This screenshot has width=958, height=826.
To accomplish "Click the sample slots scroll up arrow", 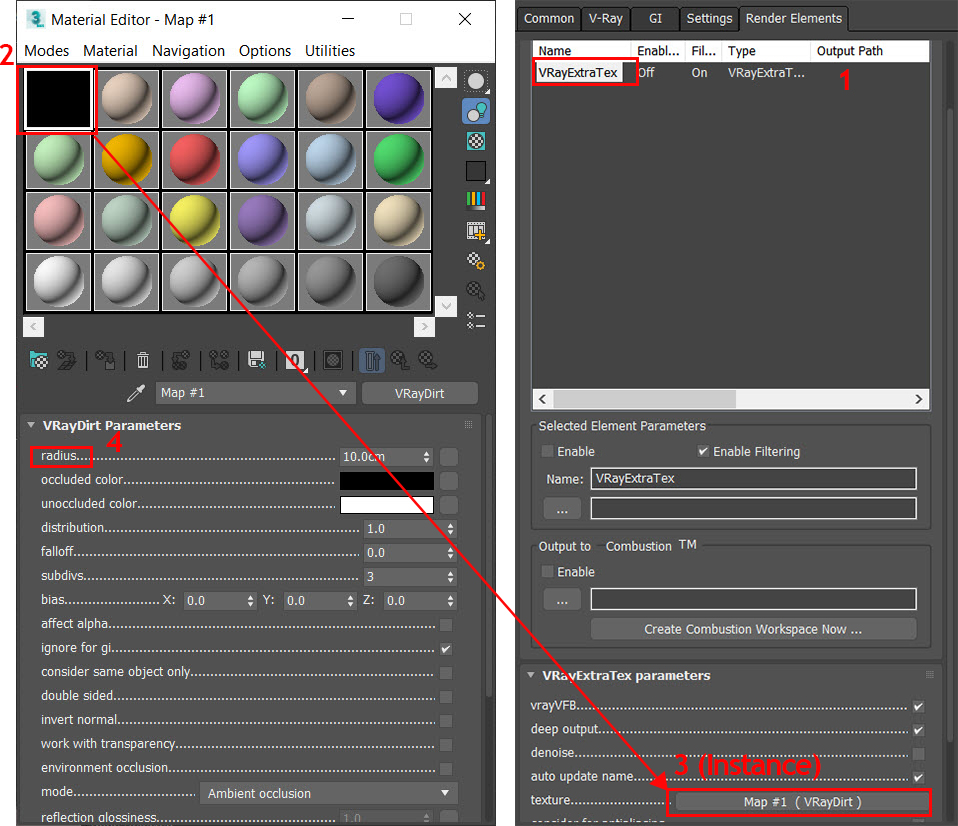I will 447,78.
